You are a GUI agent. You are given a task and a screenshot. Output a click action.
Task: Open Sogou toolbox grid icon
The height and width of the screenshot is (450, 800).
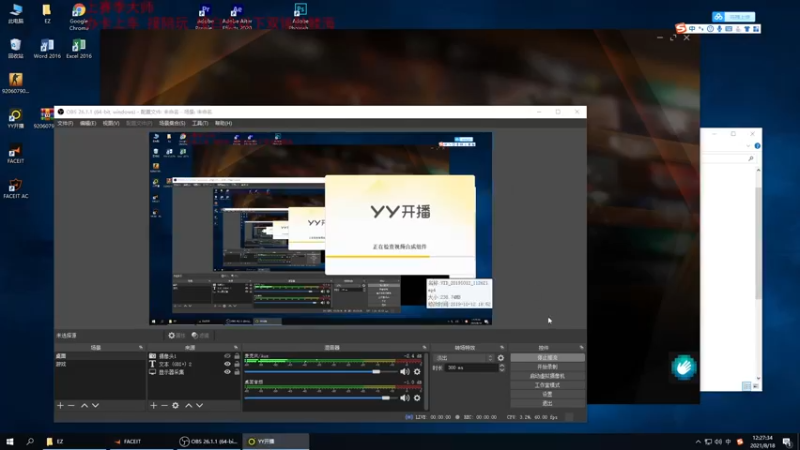[756, 29]
